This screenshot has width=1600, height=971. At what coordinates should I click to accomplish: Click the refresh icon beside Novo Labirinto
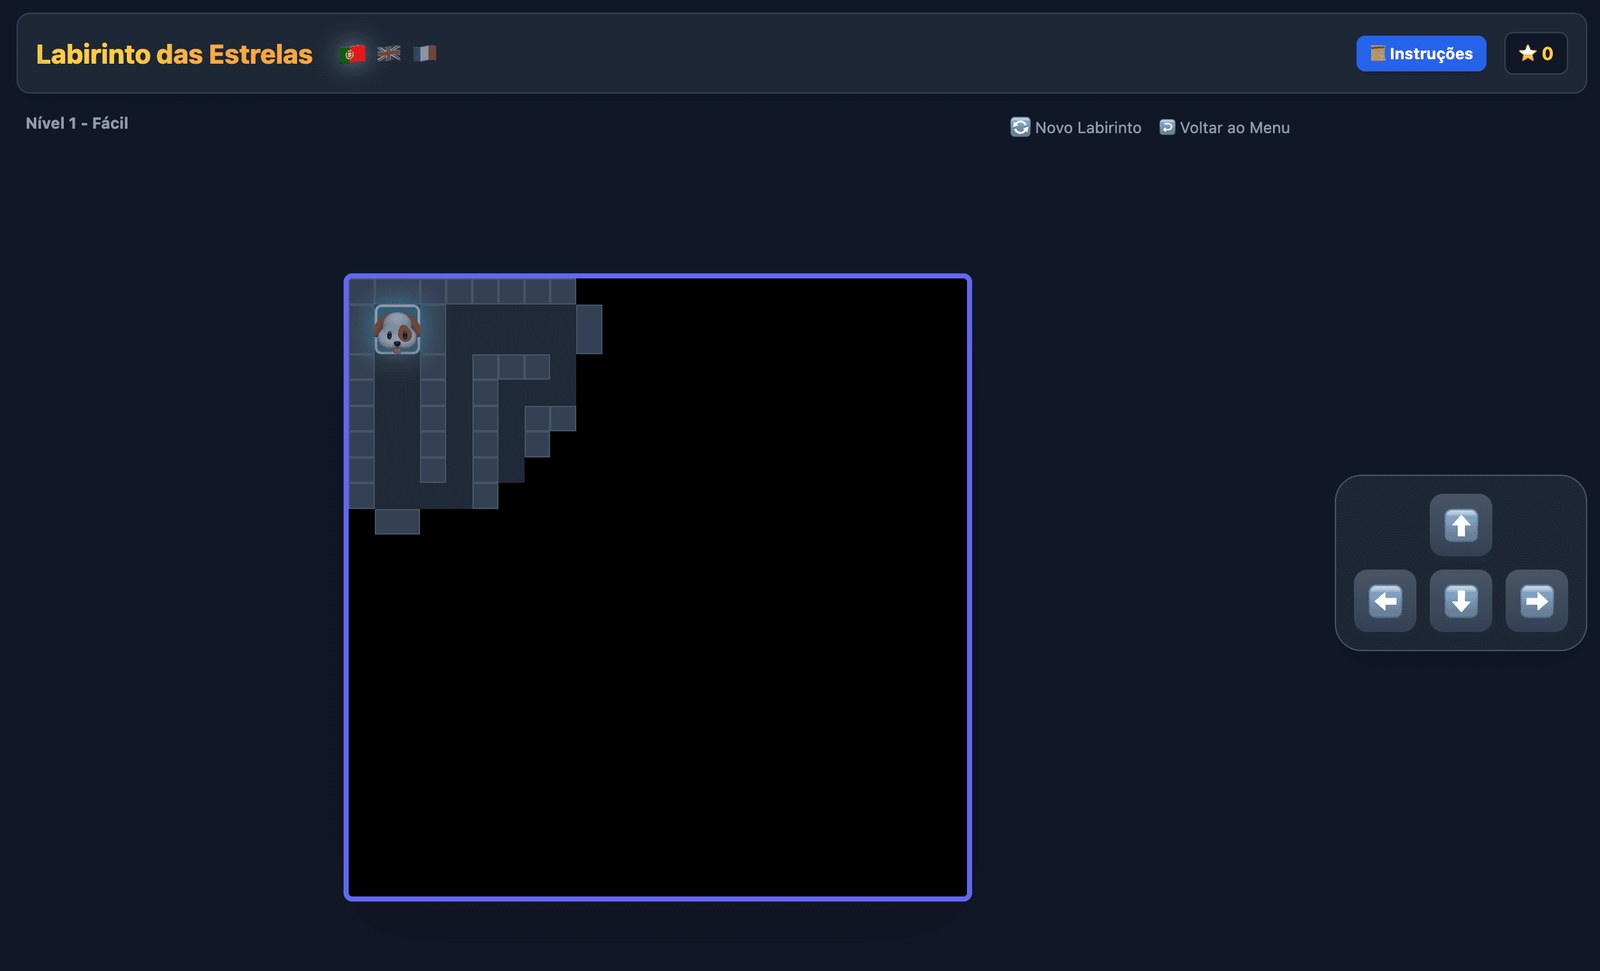[1020, 127]
